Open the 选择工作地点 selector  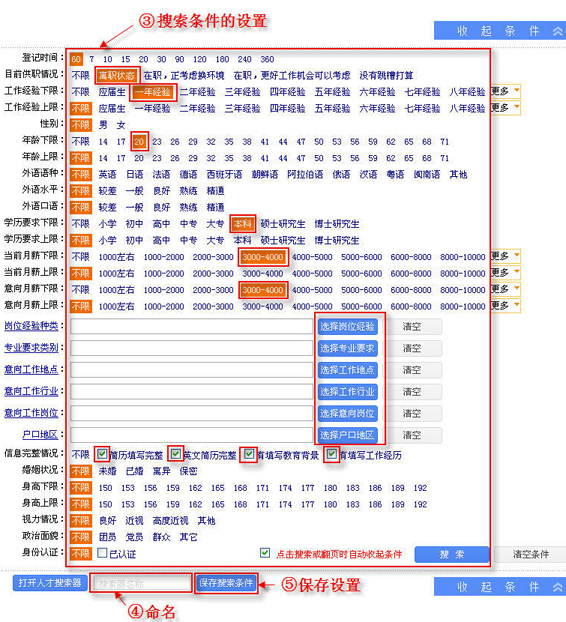pos(347,370)
